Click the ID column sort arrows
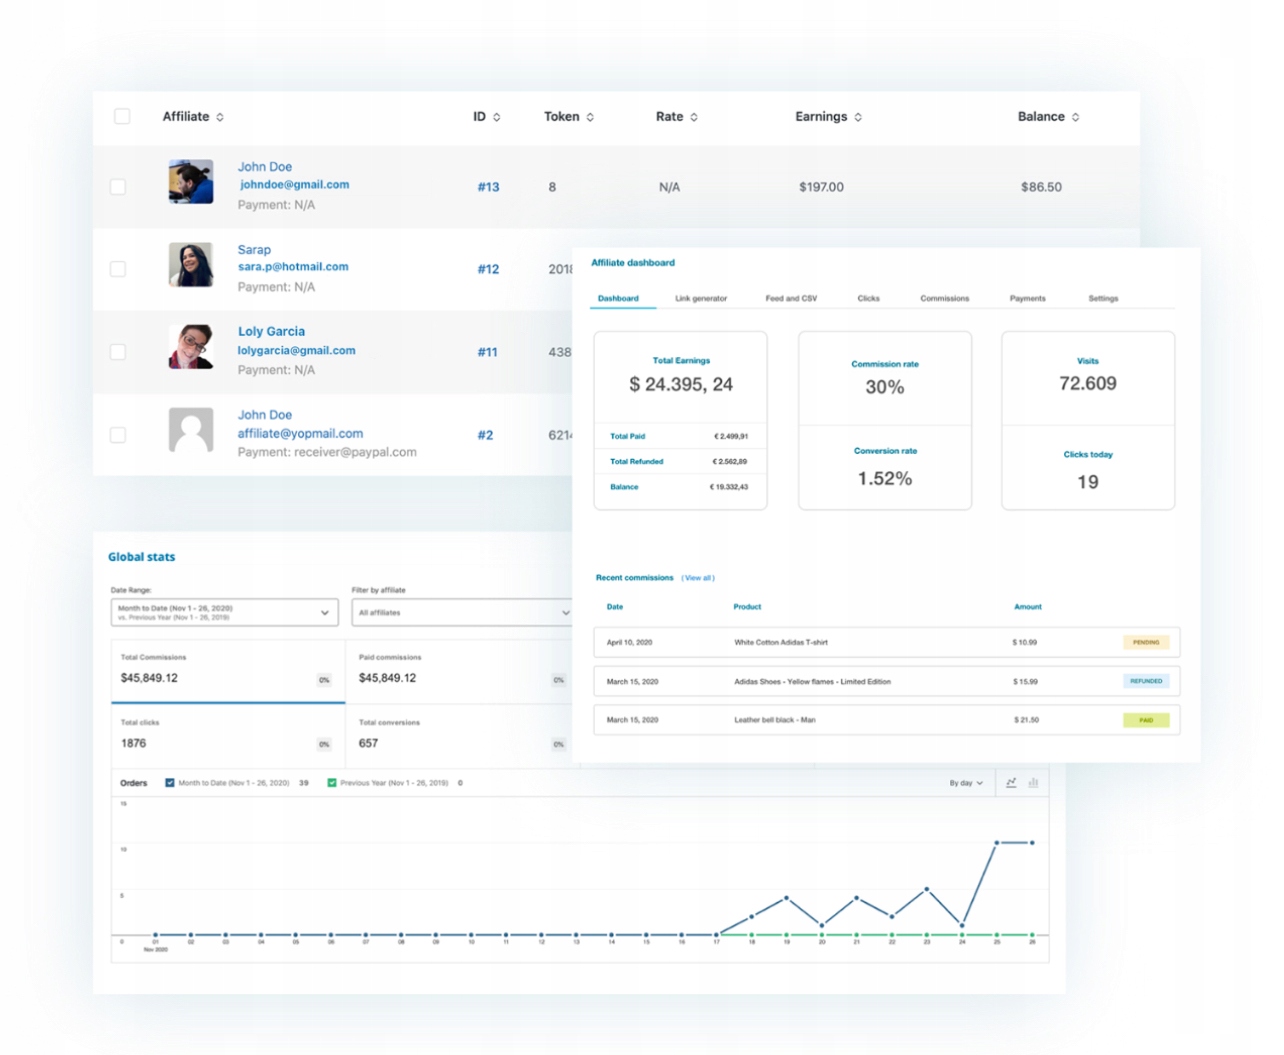 point(497,117)
